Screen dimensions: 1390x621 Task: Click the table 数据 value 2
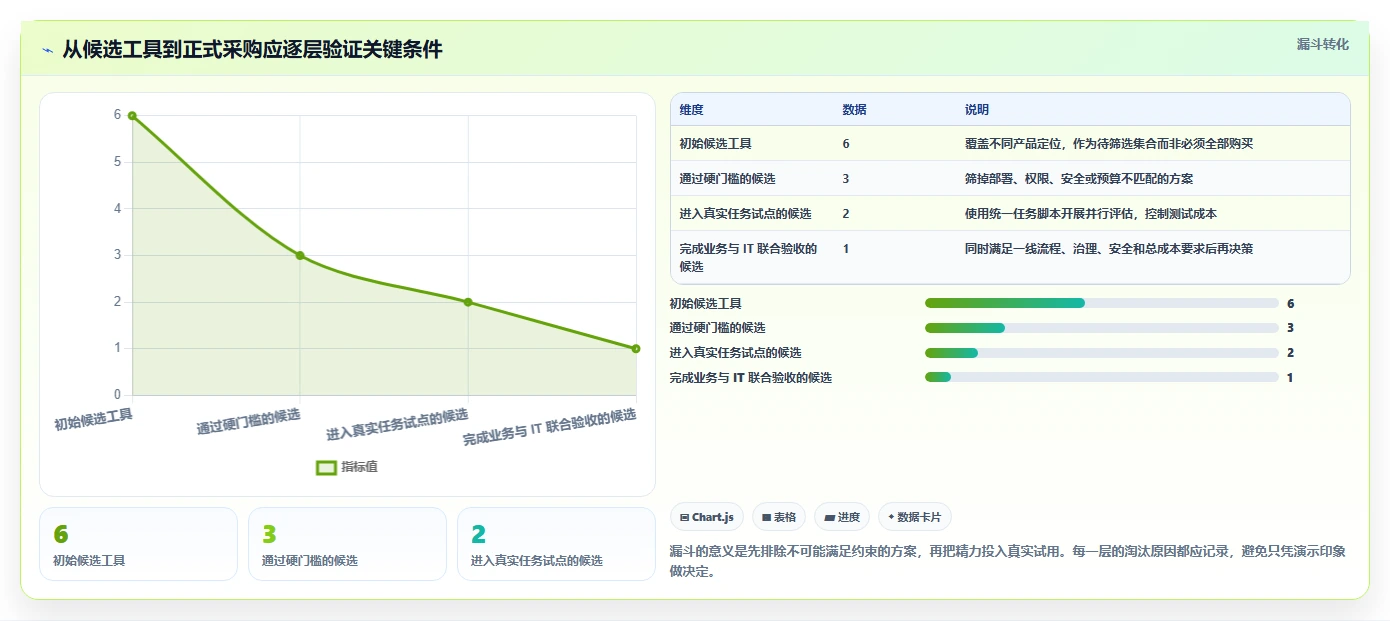846,214
